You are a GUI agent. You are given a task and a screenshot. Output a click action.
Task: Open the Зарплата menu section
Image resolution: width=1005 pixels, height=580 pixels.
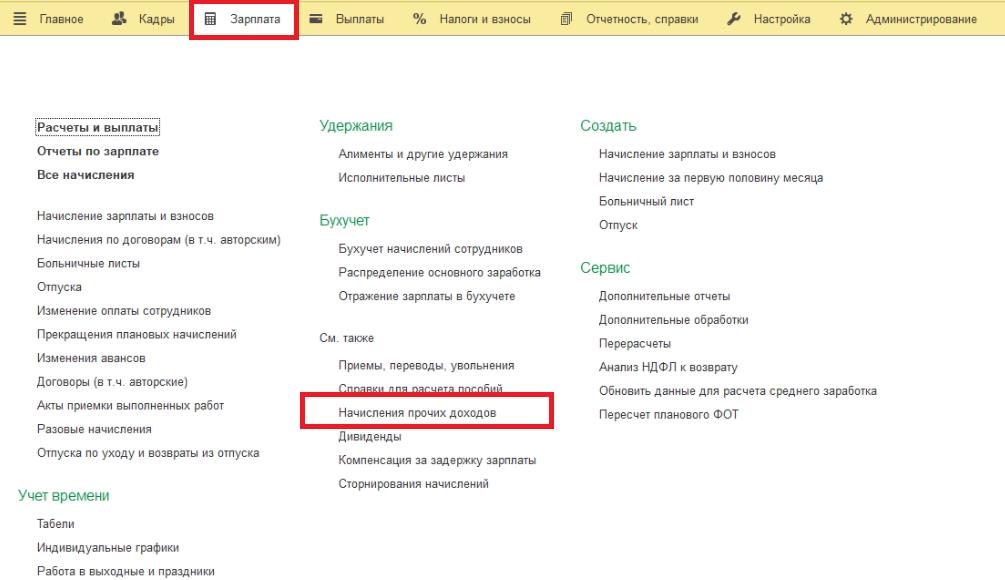click(257, 19)
